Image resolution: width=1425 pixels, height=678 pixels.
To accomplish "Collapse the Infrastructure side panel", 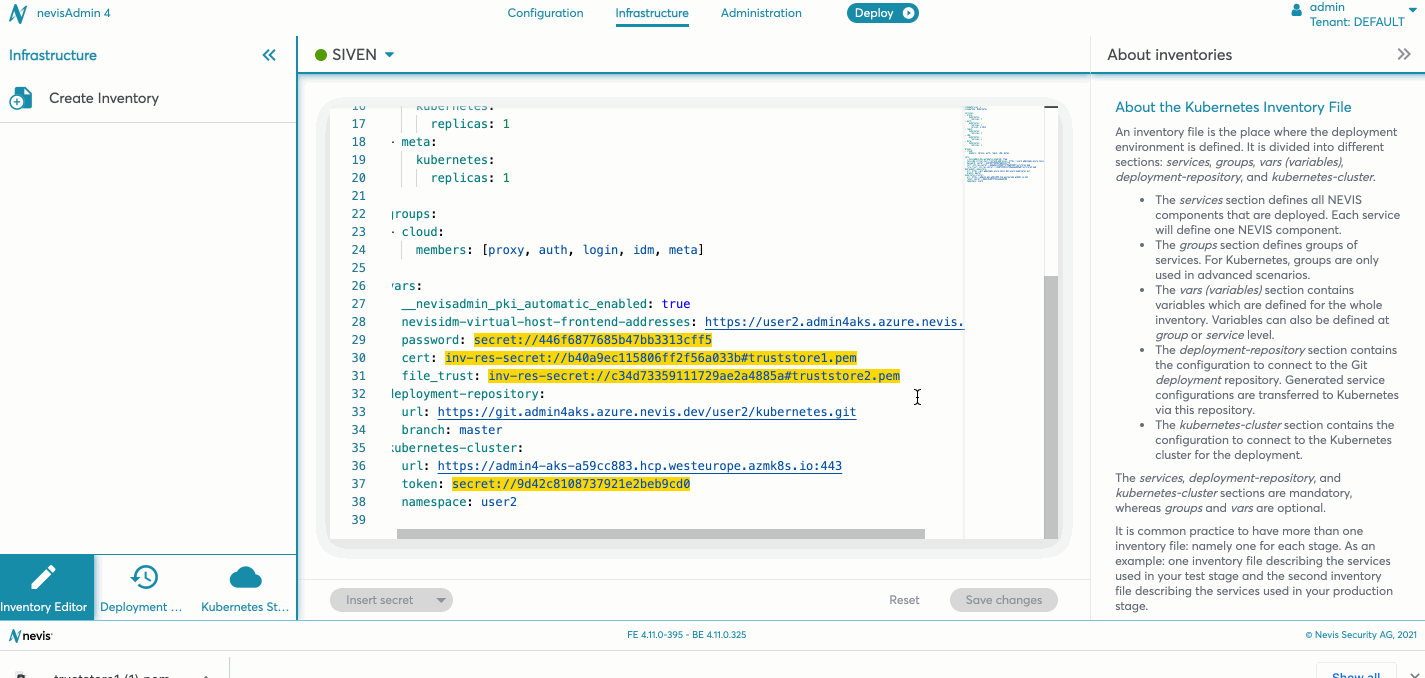I will tap(269, 55).
